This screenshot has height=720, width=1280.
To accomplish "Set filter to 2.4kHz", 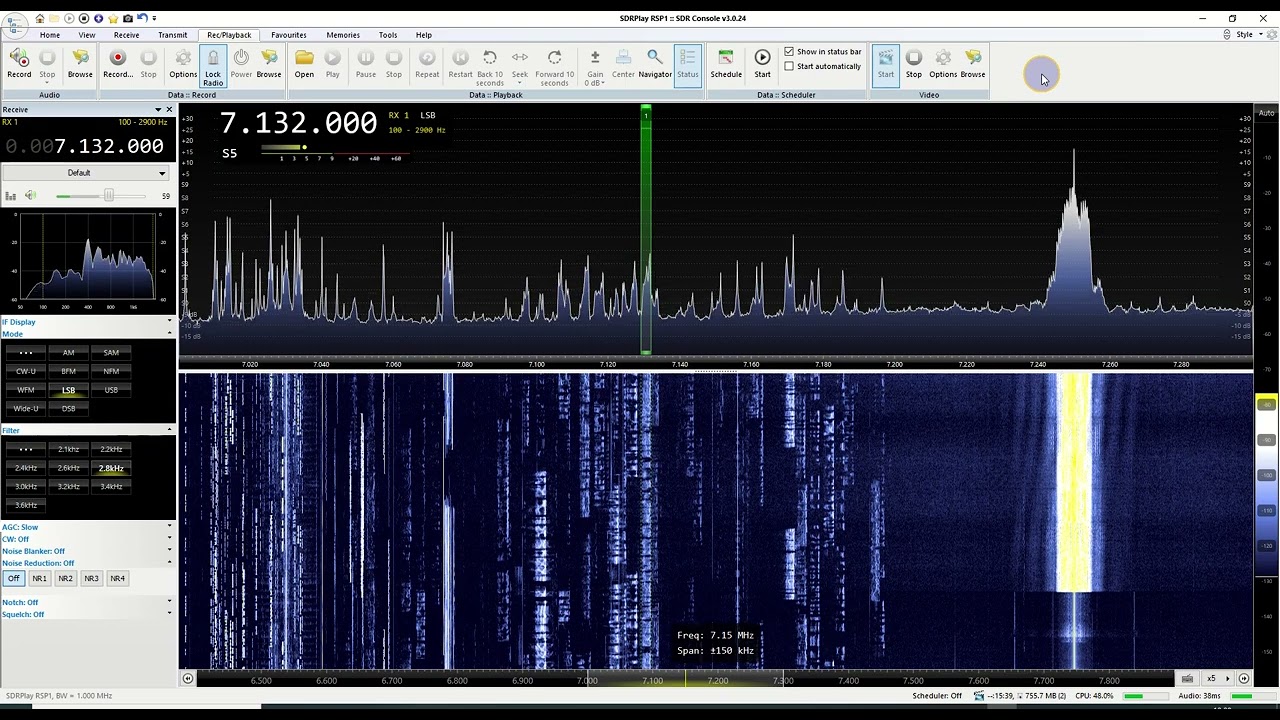I will tap(26, 468).
